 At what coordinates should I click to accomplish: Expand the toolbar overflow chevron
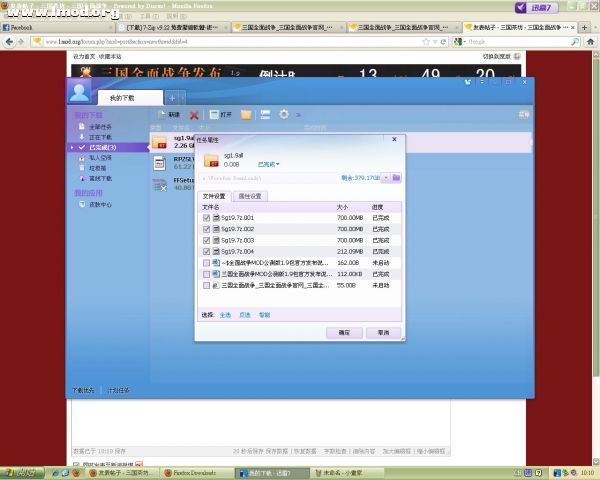click(298, 115)
